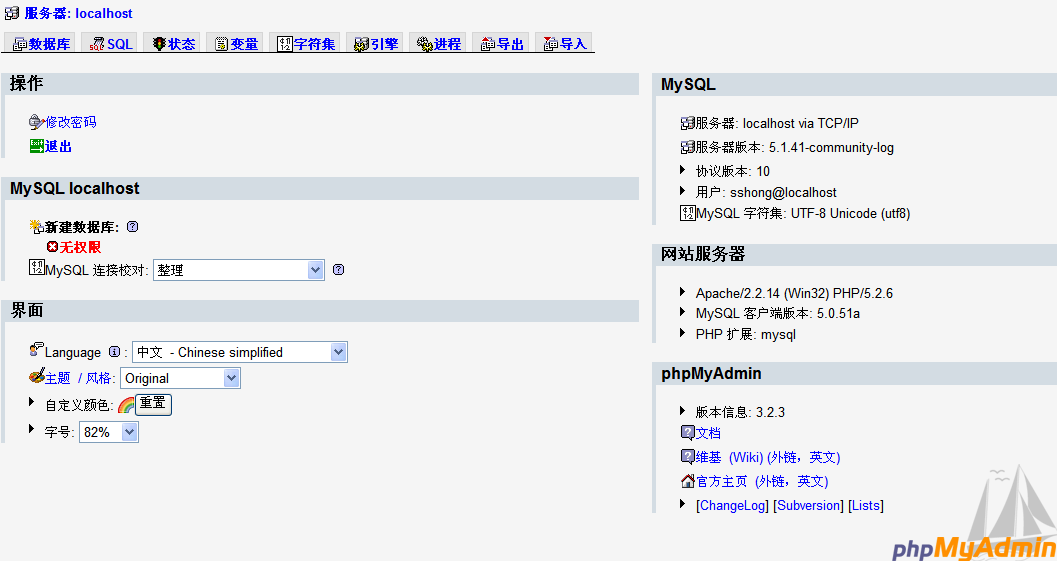
Task: Click the 状态 traffic light icon
Action: tap(159, 44)
